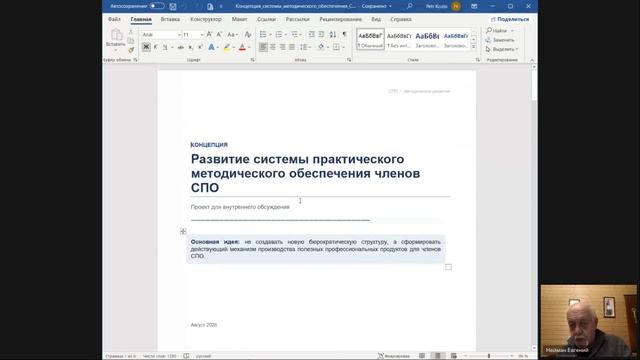The height and width of the screenshot is (360, 640).
Task: Switch to the Ссылки tab
Action: pyautogui.click(x=266, y=19)
